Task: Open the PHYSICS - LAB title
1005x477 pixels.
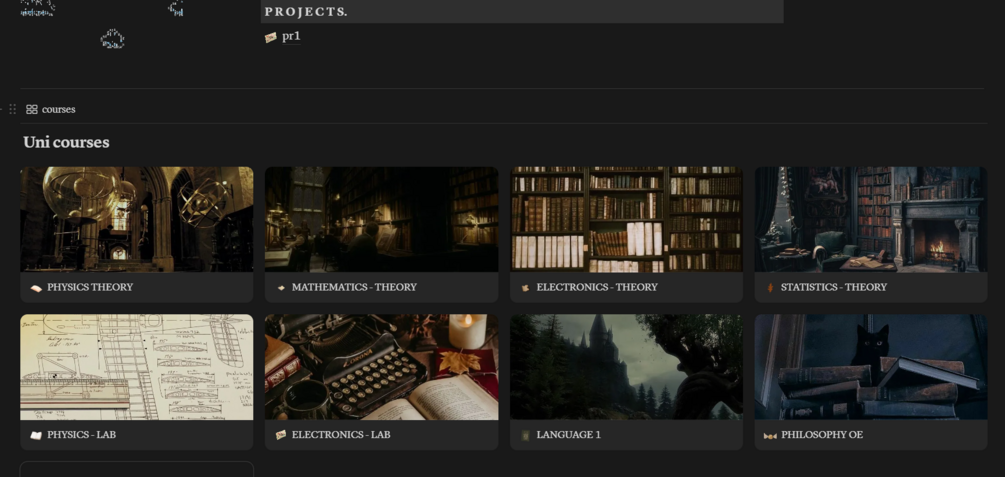Action: pyautogui.click(x=81, y=435)
